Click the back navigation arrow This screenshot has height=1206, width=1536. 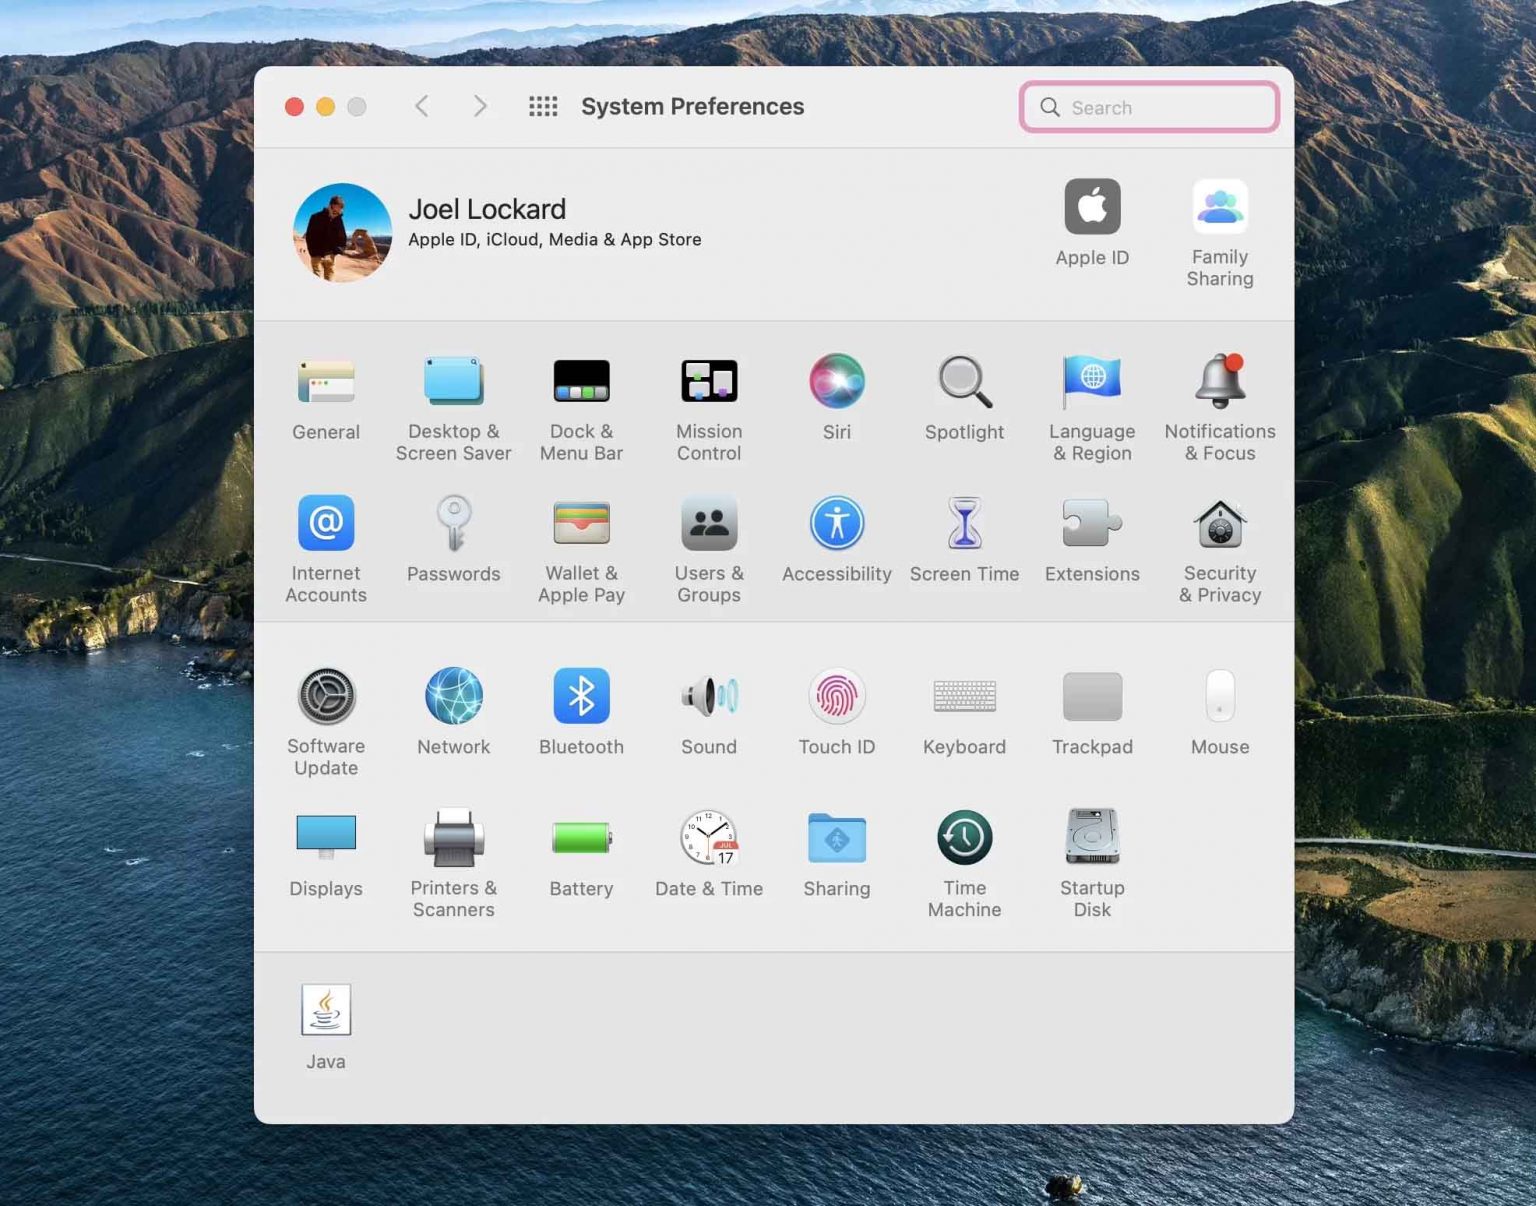[422, 106]
